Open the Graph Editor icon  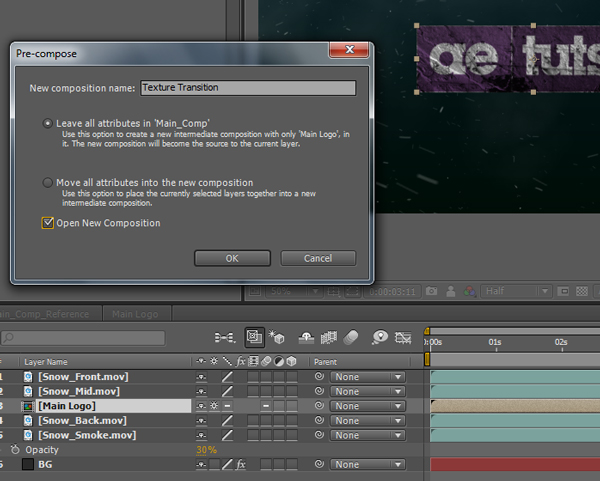(404, 338)
